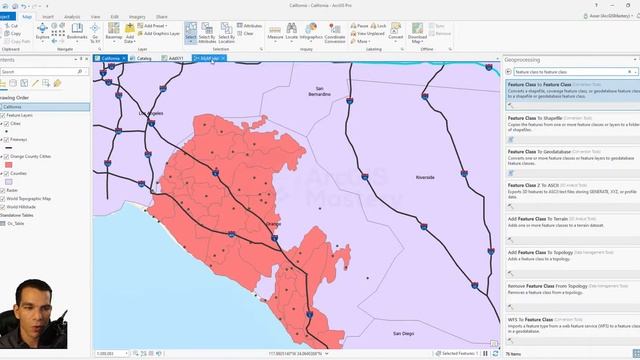
Task: Click the Cut command
Action: coord(11,26)
